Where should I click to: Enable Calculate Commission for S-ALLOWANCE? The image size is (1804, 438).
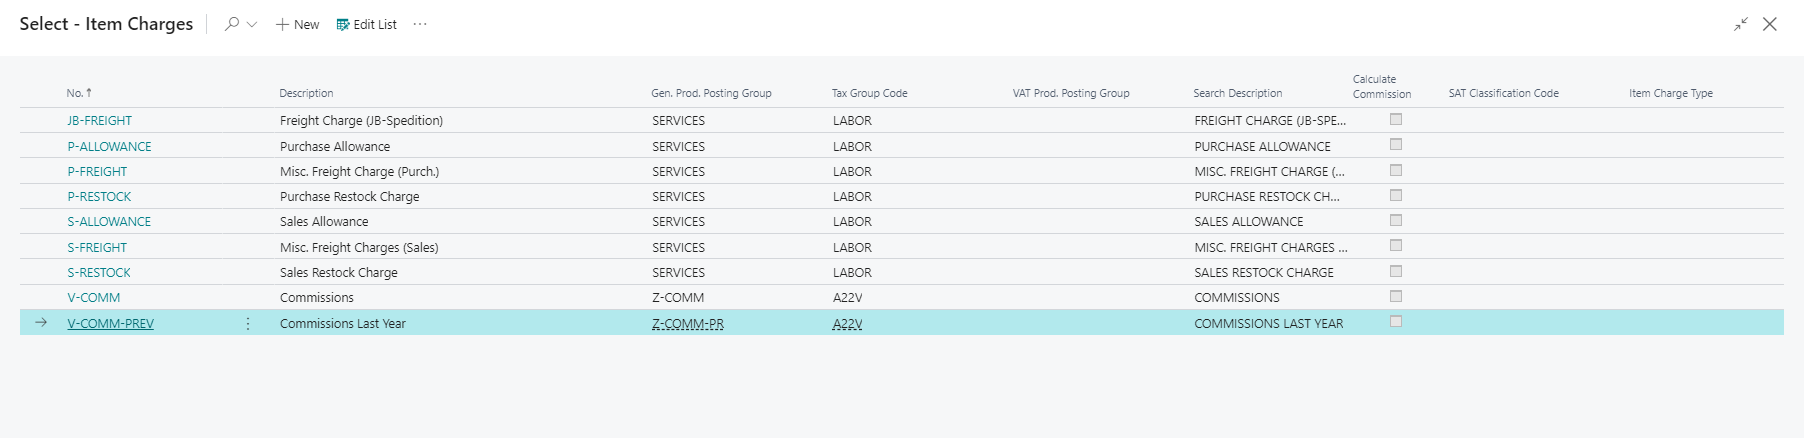click(1396, 220)
